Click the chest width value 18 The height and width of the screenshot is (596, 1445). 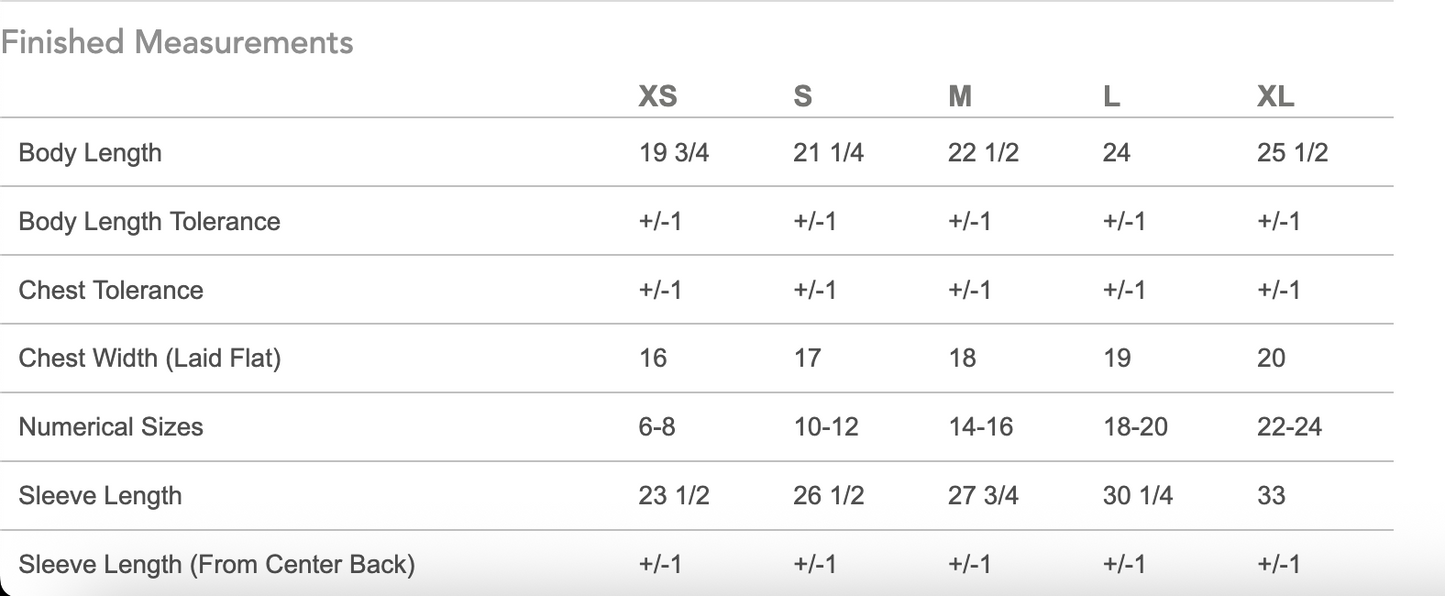pos(962,358)
